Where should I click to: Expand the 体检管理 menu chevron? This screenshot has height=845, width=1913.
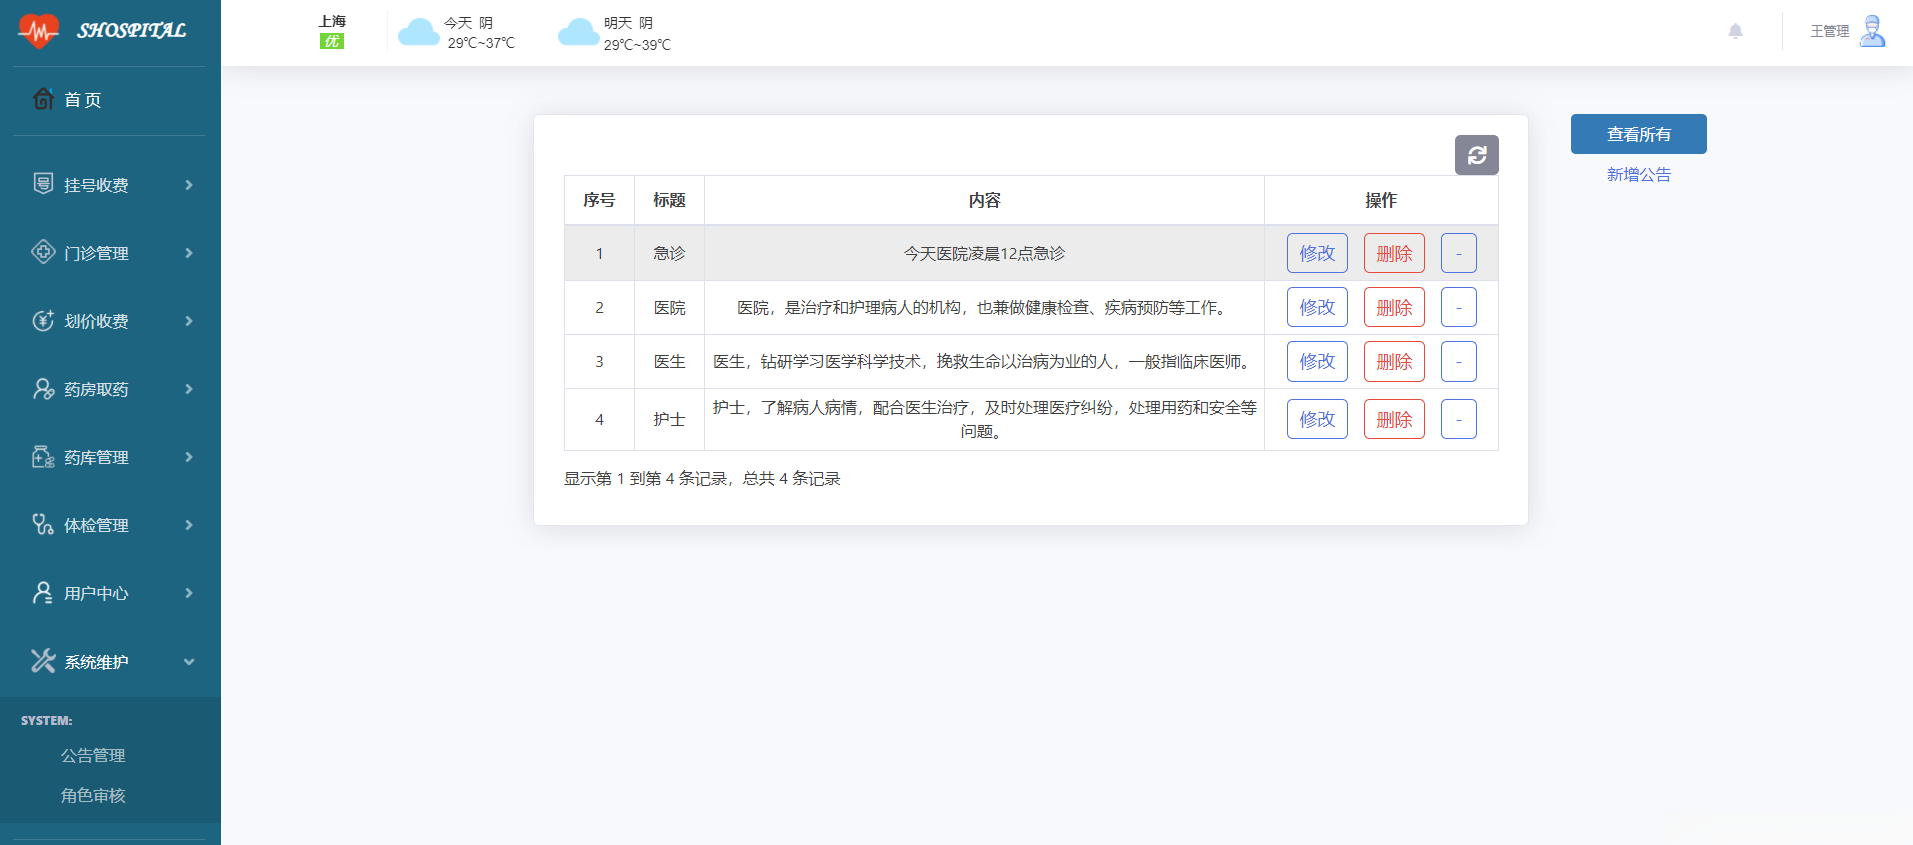(x=189, y=525)
